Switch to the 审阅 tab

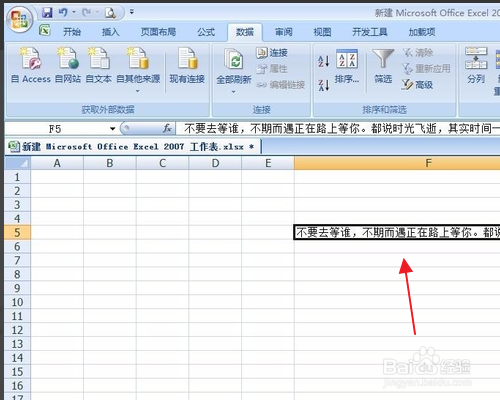[x=284, y=32]
